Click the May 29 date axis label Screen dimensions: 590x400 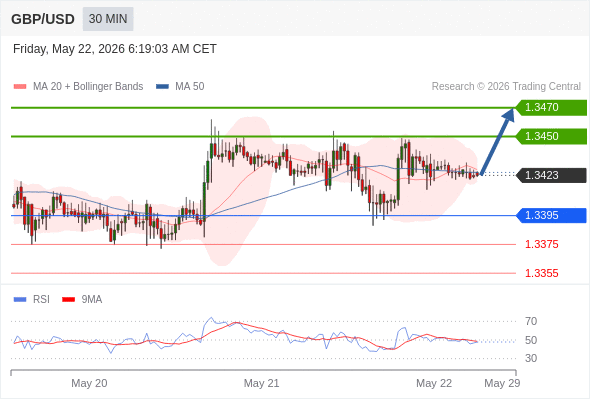pyautogui.click(x=502, y=383)
